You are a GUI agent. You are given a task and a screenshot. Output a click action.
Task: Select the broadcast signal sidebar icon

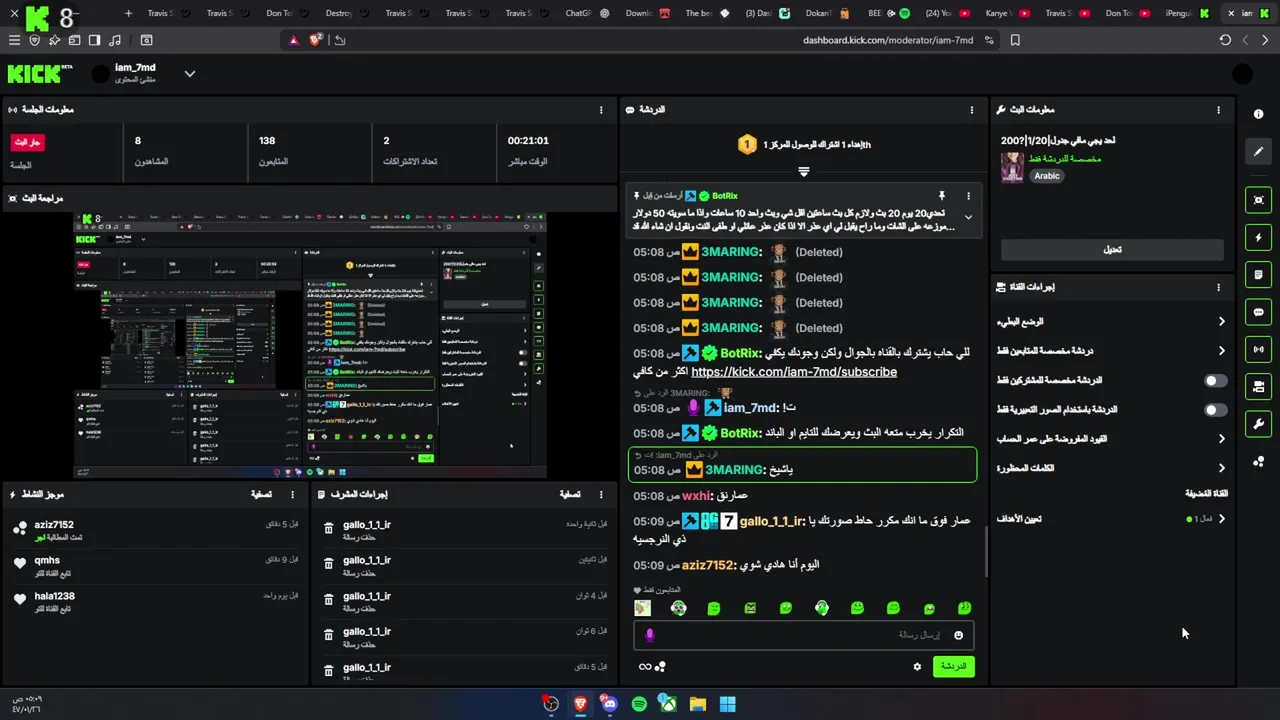click(1258, 349)
